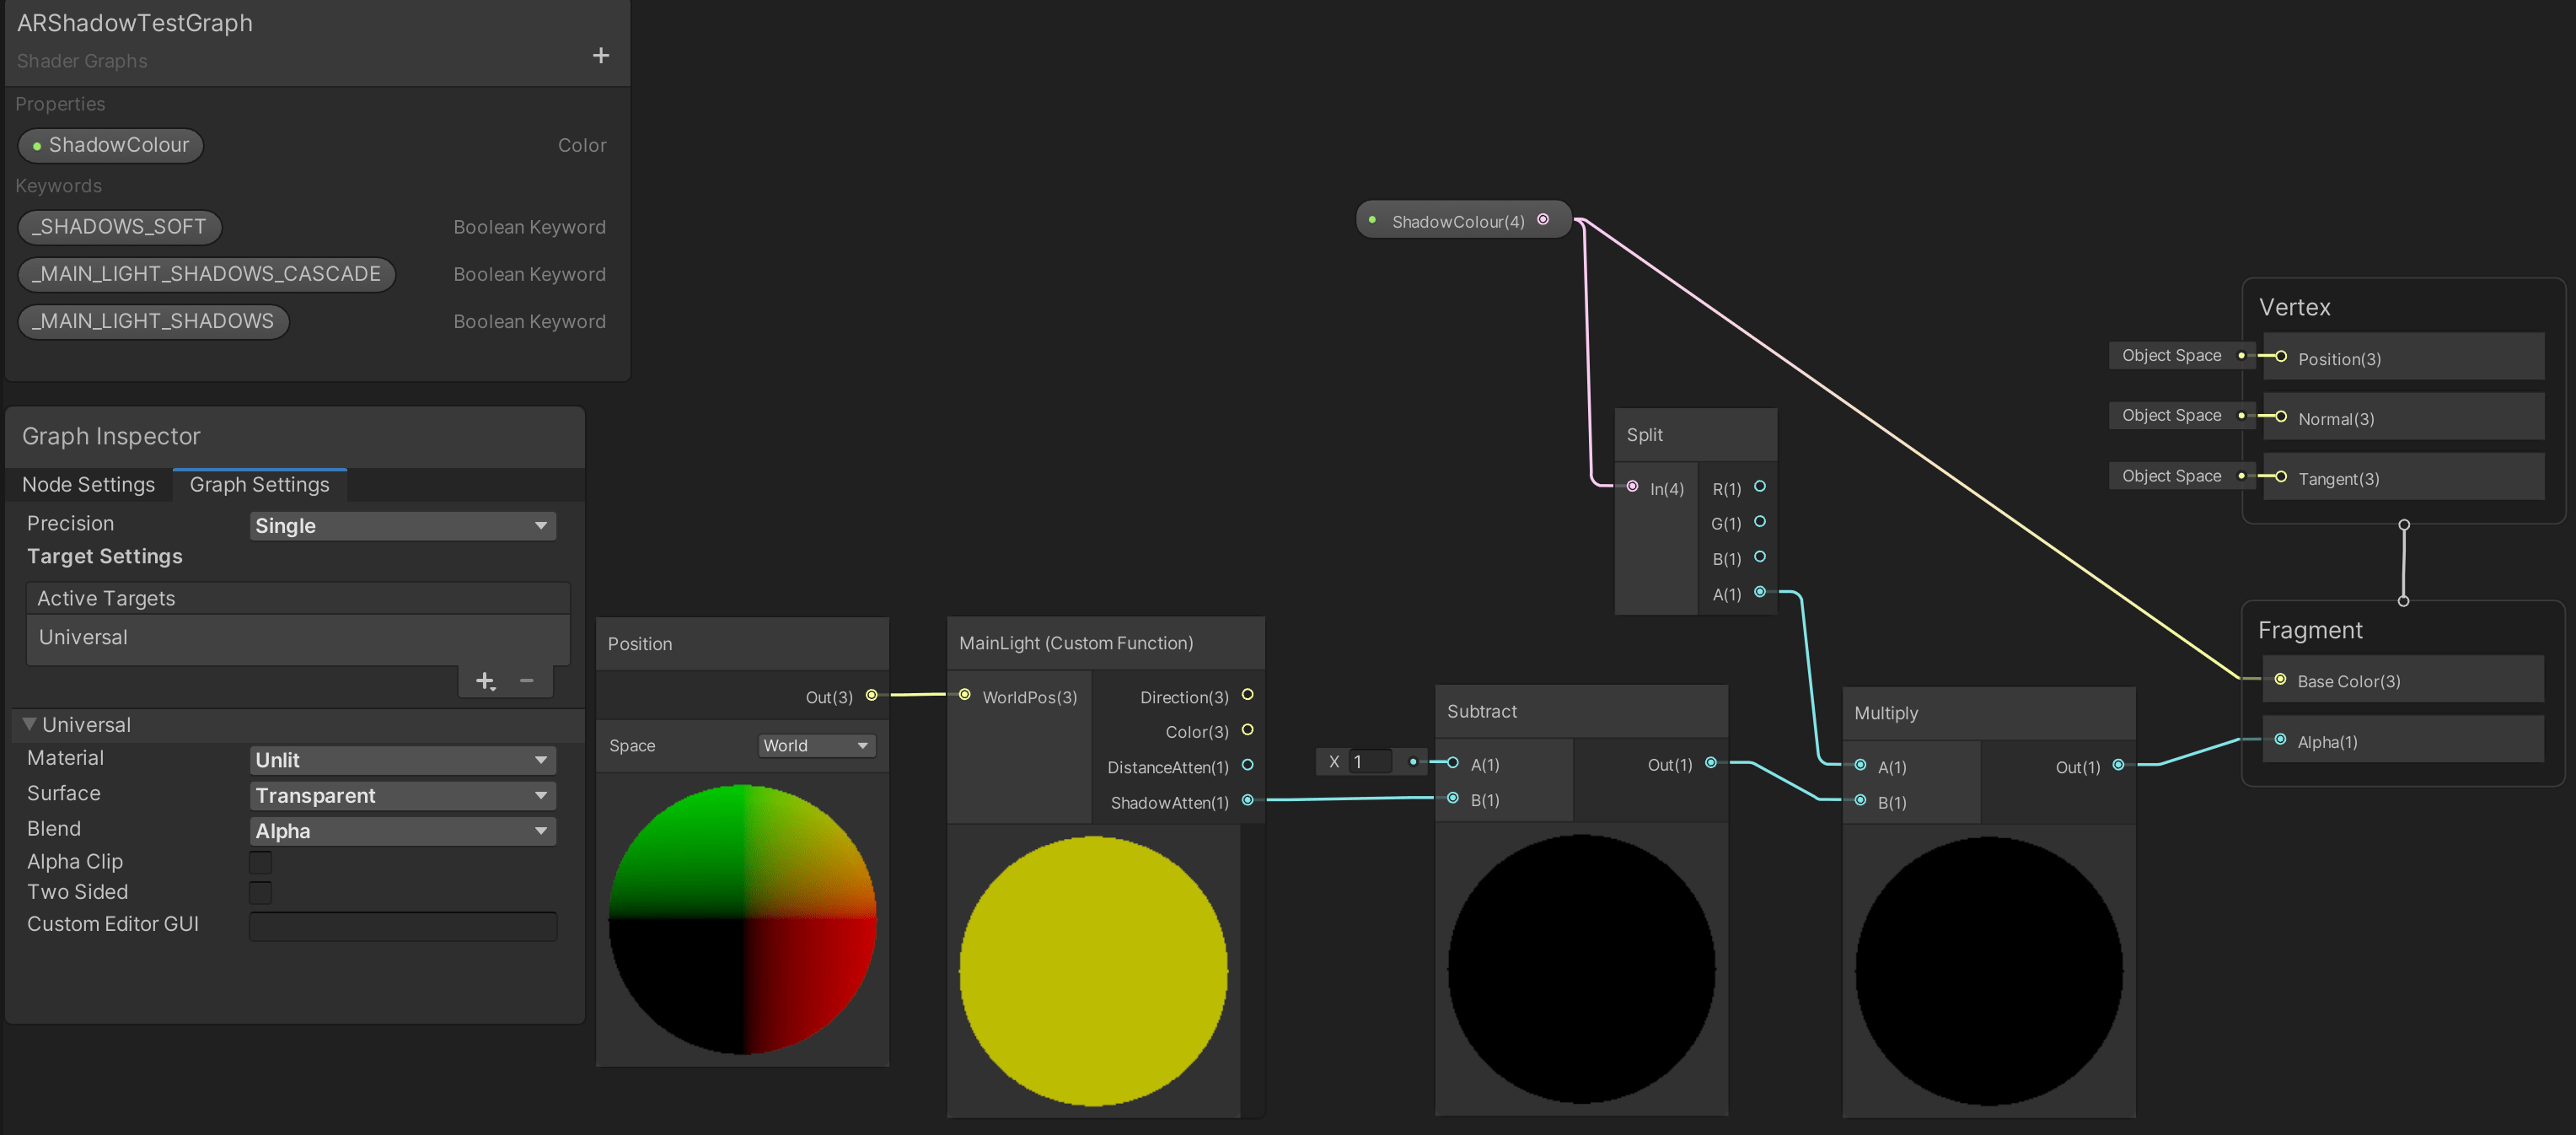Collapse the Universal settings foldout
The height and width of the screenshot is (1135, 2576).
pyautogui.click(x=29, y=724)
